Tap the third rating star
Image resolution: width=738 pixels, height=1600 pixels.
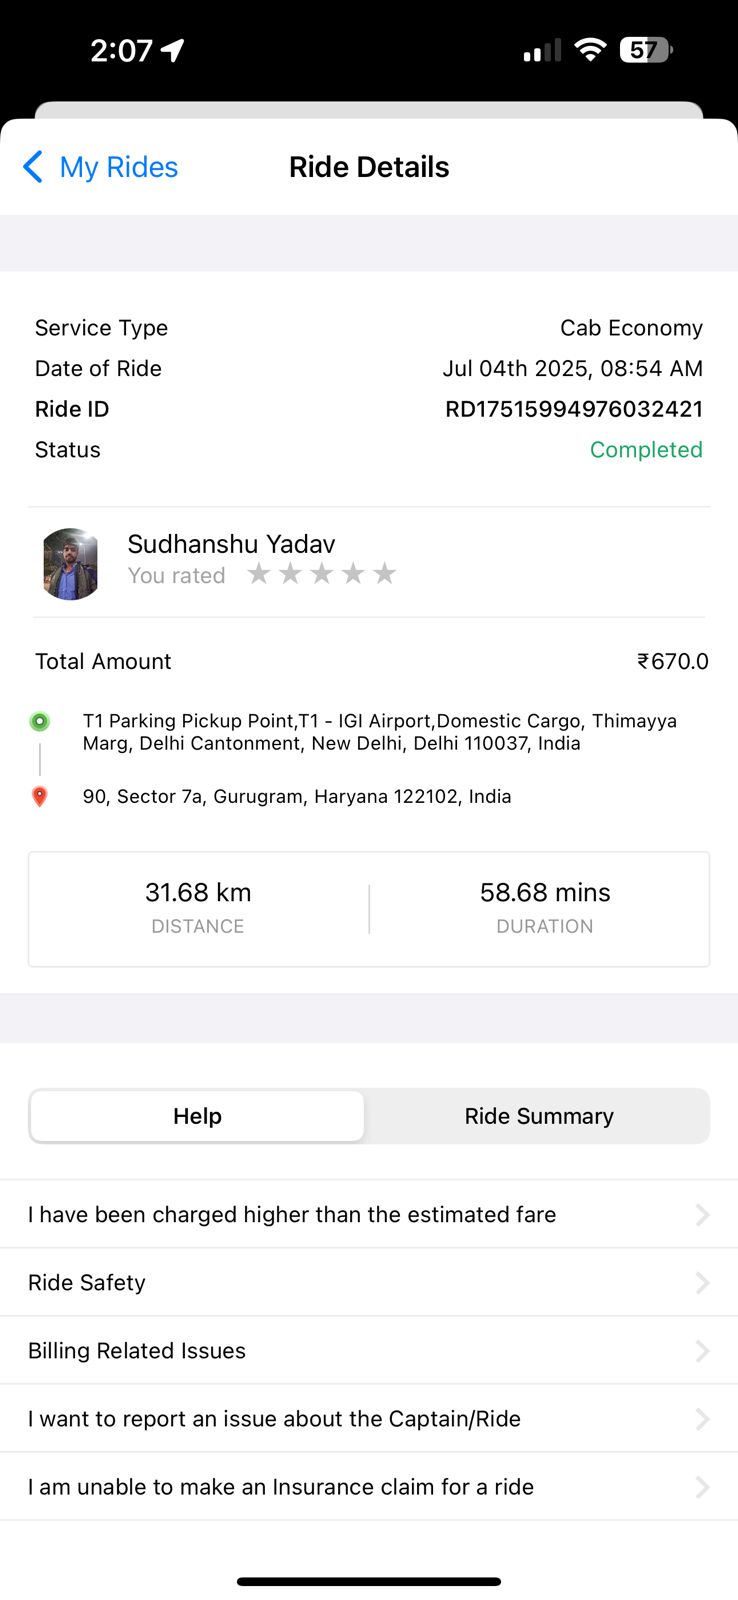coord(322,574)
